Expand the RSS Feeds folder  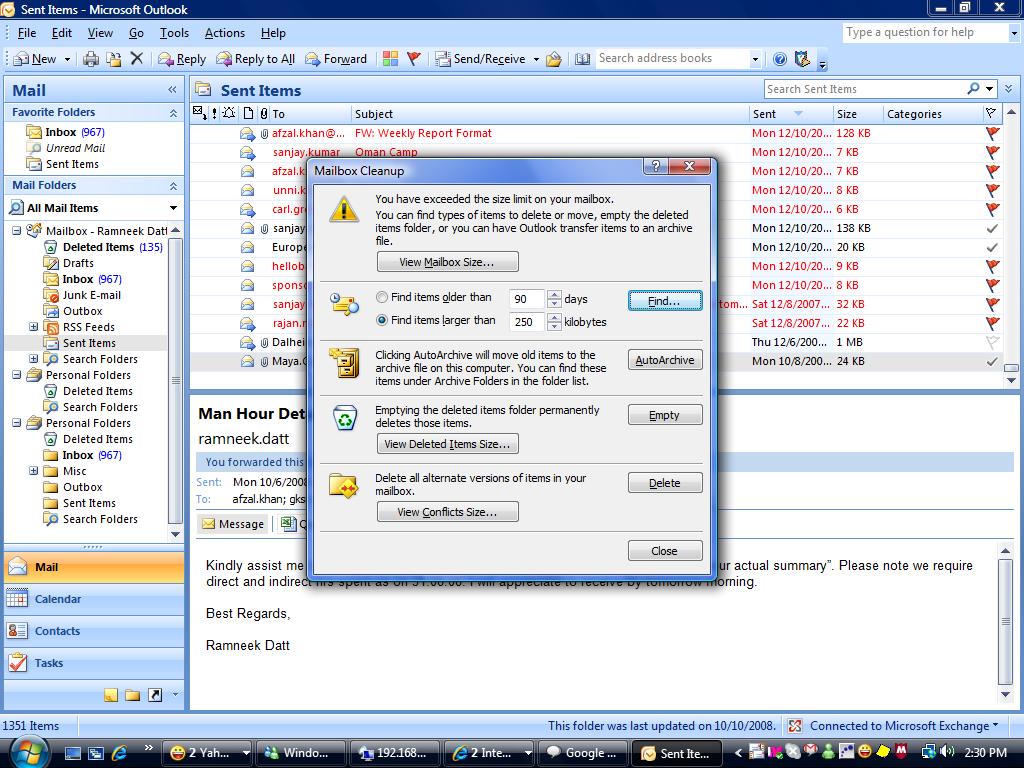(x=34, y=327)
